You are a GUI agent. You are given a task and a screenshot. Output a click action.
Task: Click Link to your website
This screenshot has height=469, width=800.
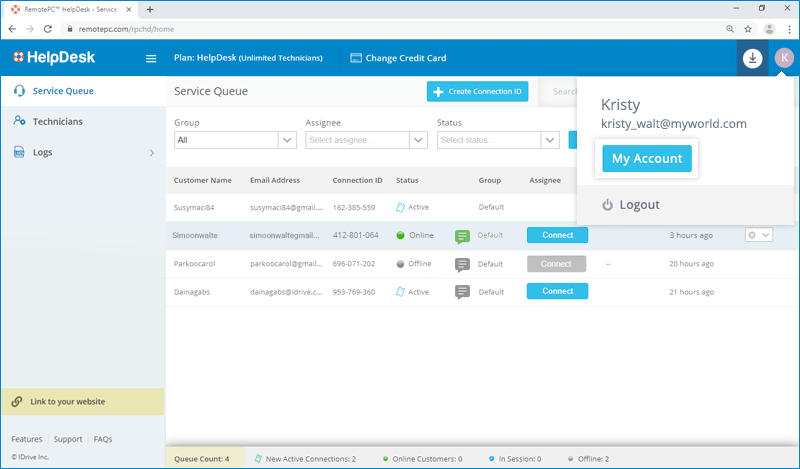pyautogui.click(x=67, y=402)
